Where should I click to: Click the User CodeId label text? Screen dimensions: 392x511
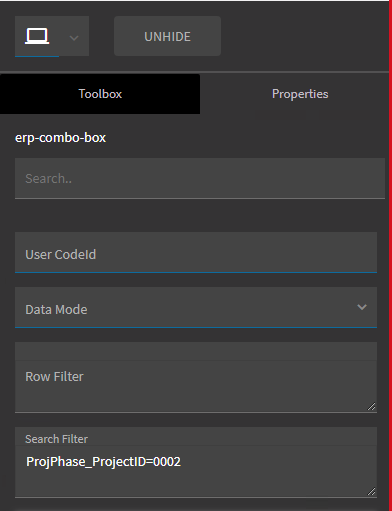point(61,254)
